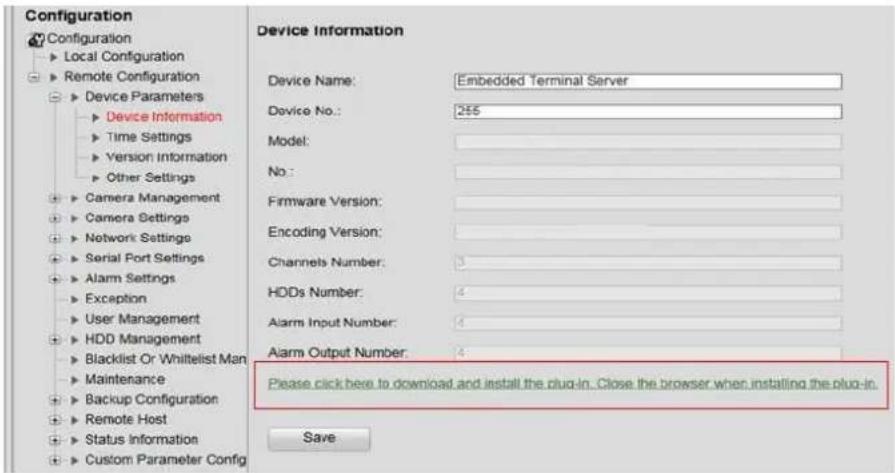Select Camera Management tree item

tap(152, 197)
